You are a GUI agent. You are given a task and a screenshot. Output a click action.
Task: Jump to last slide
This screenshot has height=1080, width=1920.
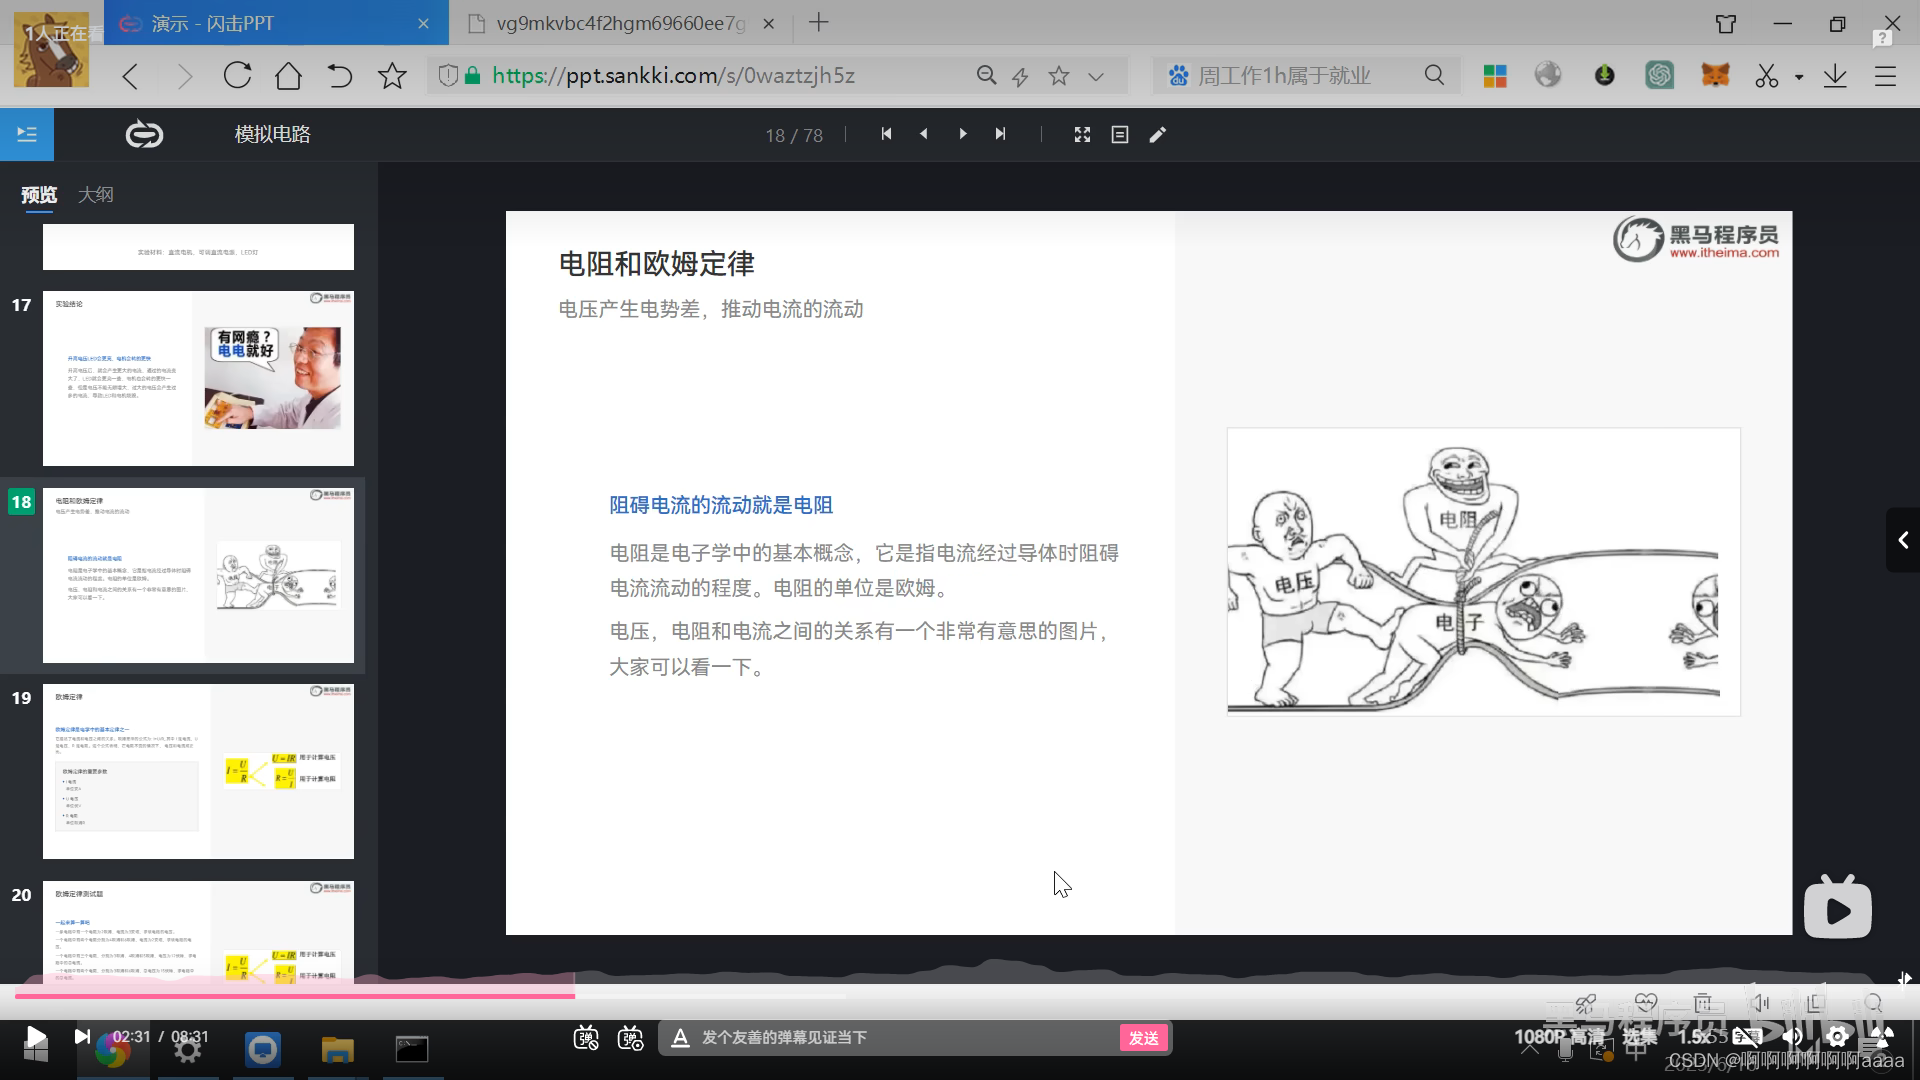click(1000, 134)
